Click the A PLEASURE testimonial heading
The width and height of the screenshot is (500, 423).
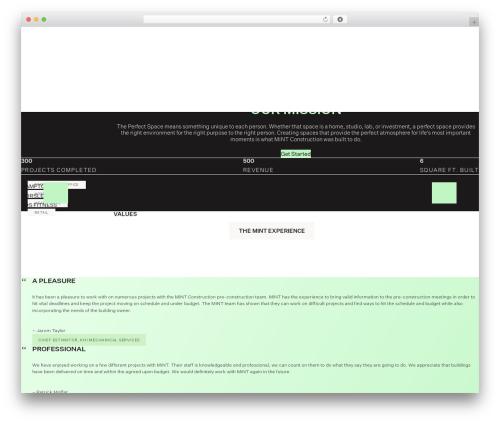[54, 281]
